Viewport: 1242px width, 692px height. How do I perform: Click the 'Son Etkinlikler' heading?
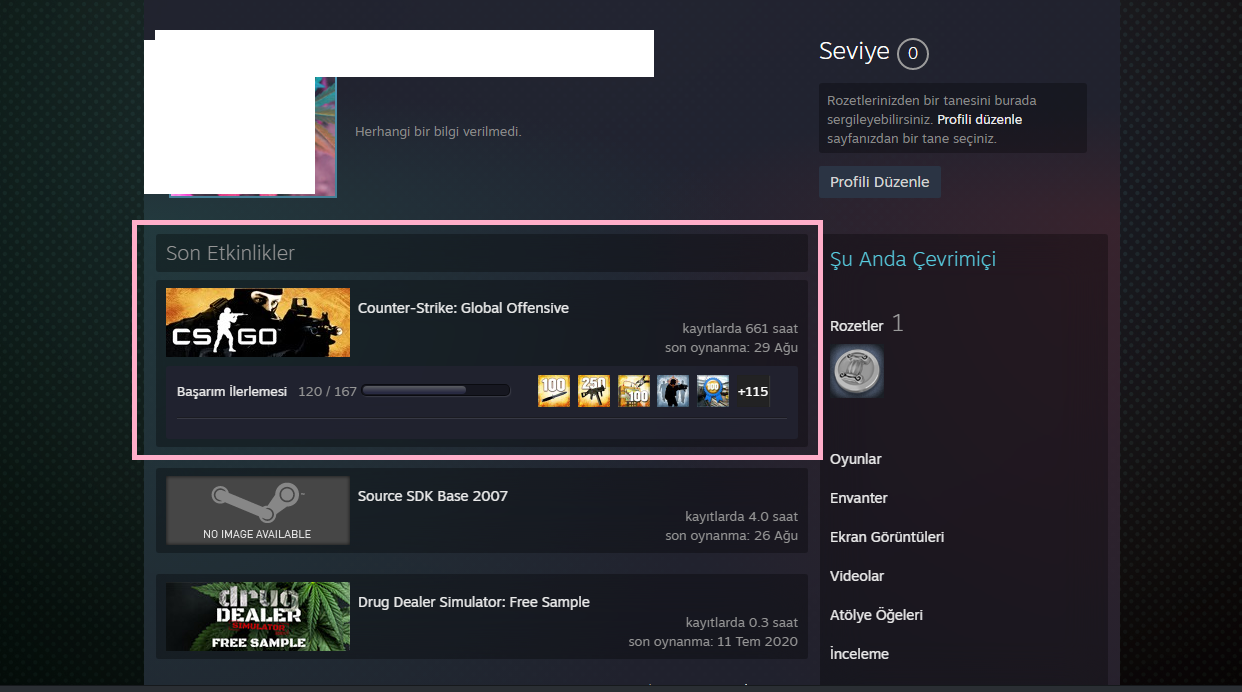tap(230, 253)
